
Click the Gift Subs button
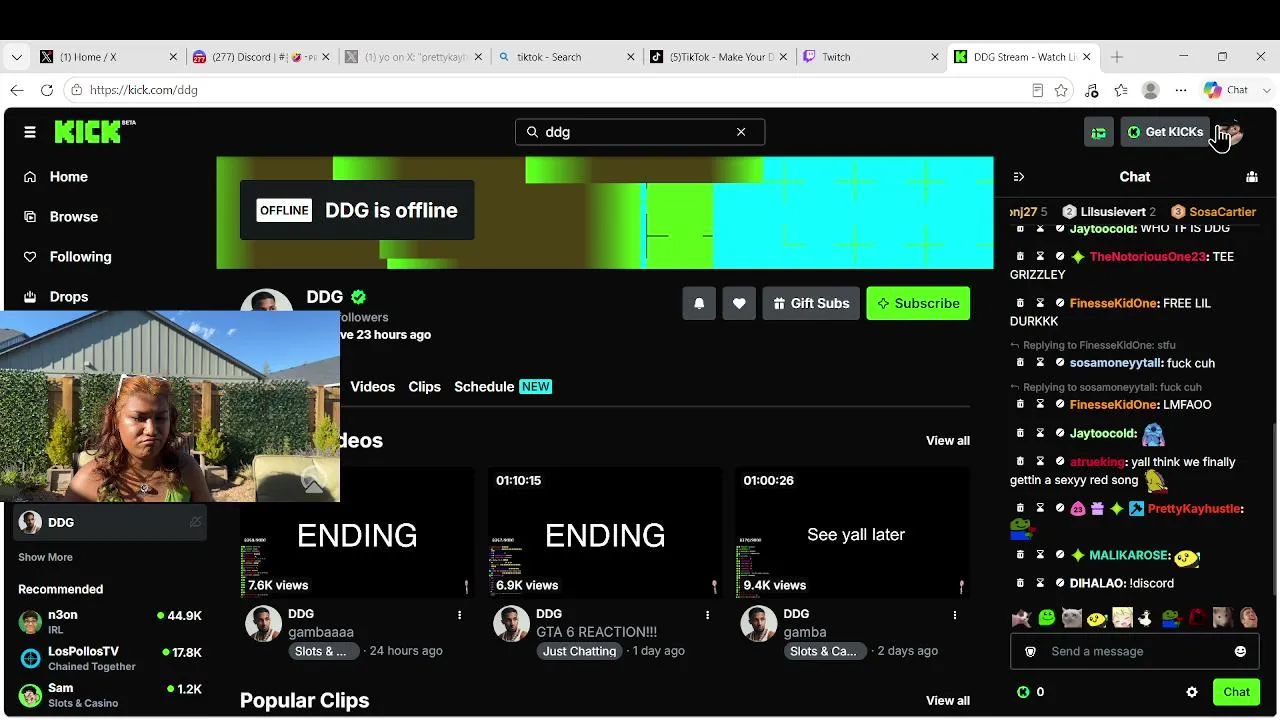(x=811, y=303)
